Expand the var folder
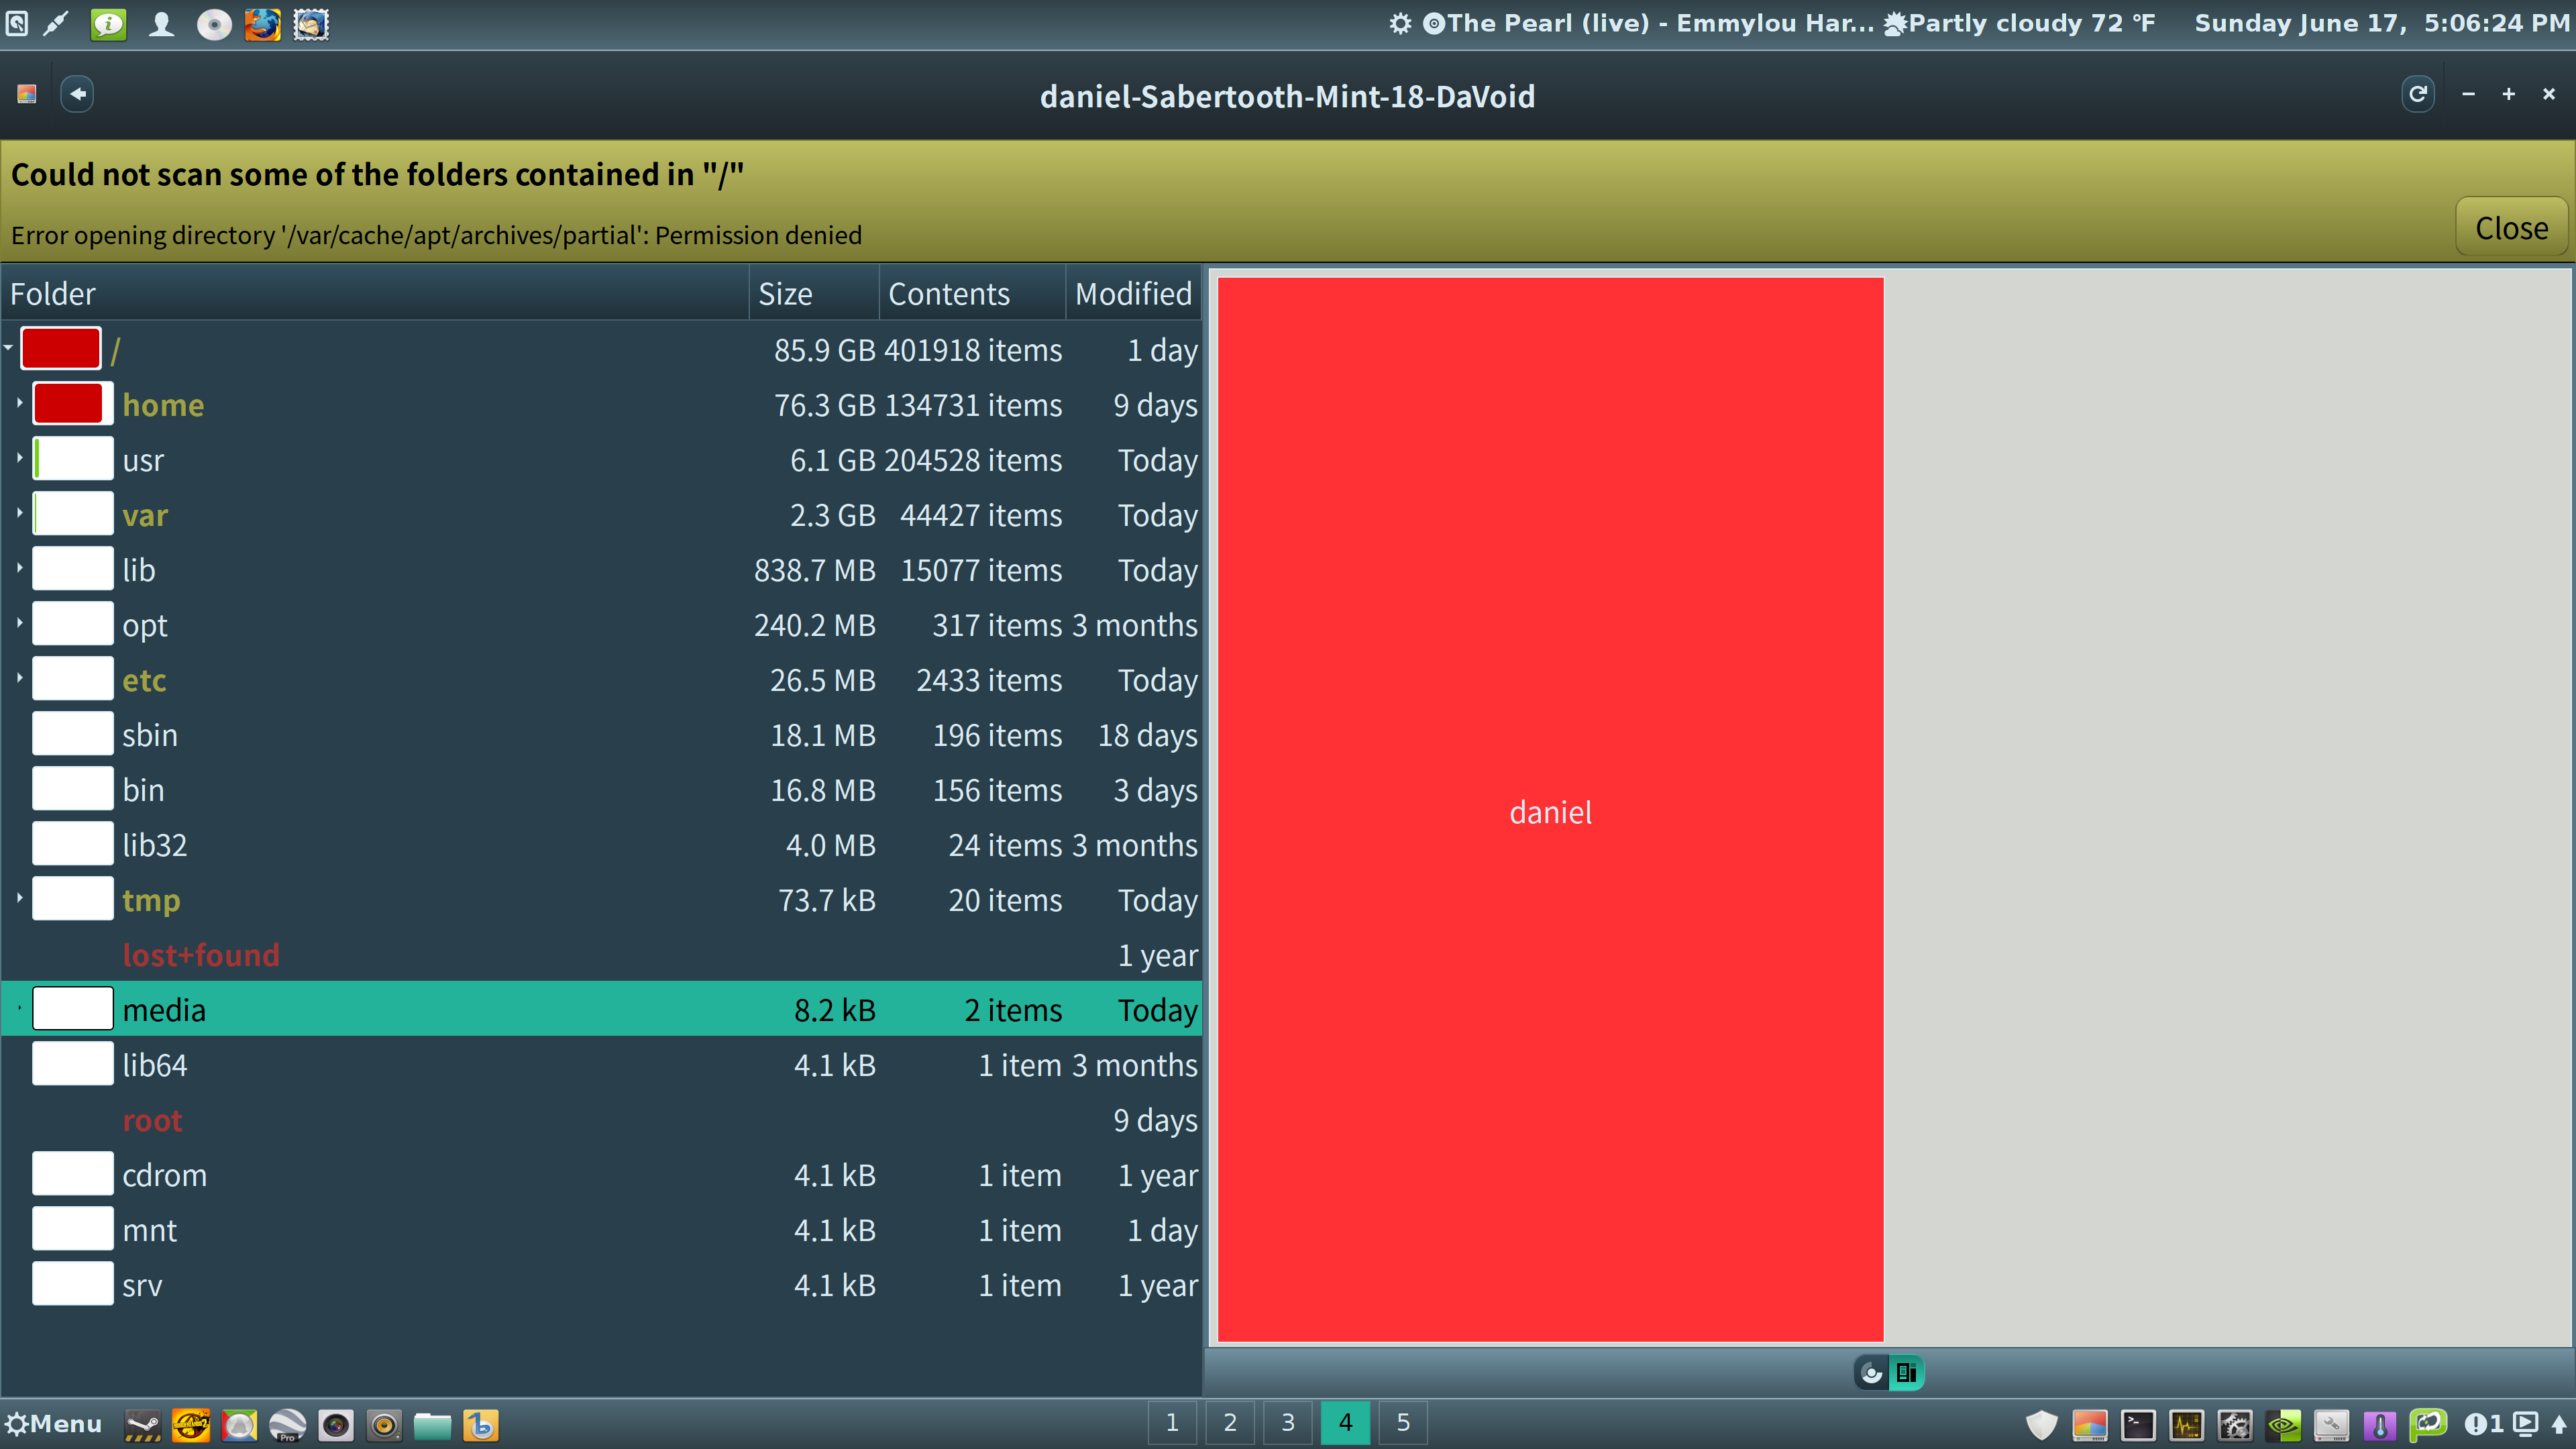The image size is (2576, 1449). point(19,513)
